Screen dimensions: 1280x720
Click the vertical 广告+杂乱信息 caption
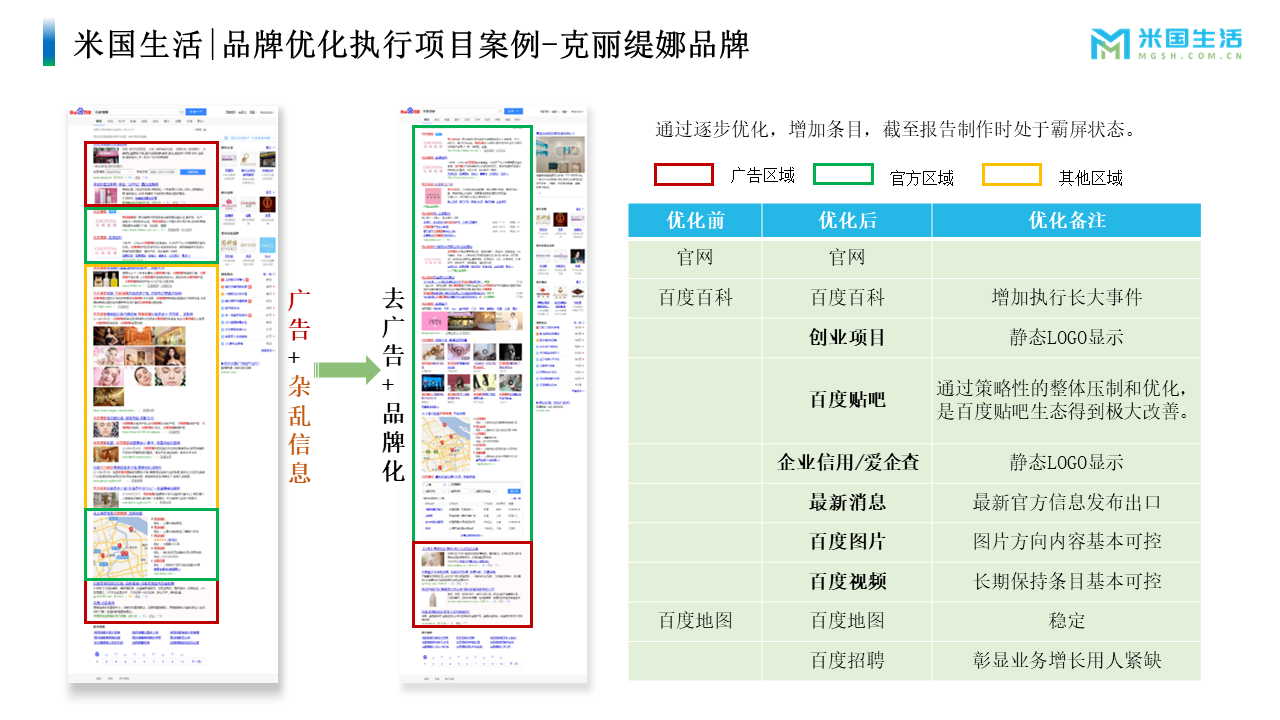point(299,386)
